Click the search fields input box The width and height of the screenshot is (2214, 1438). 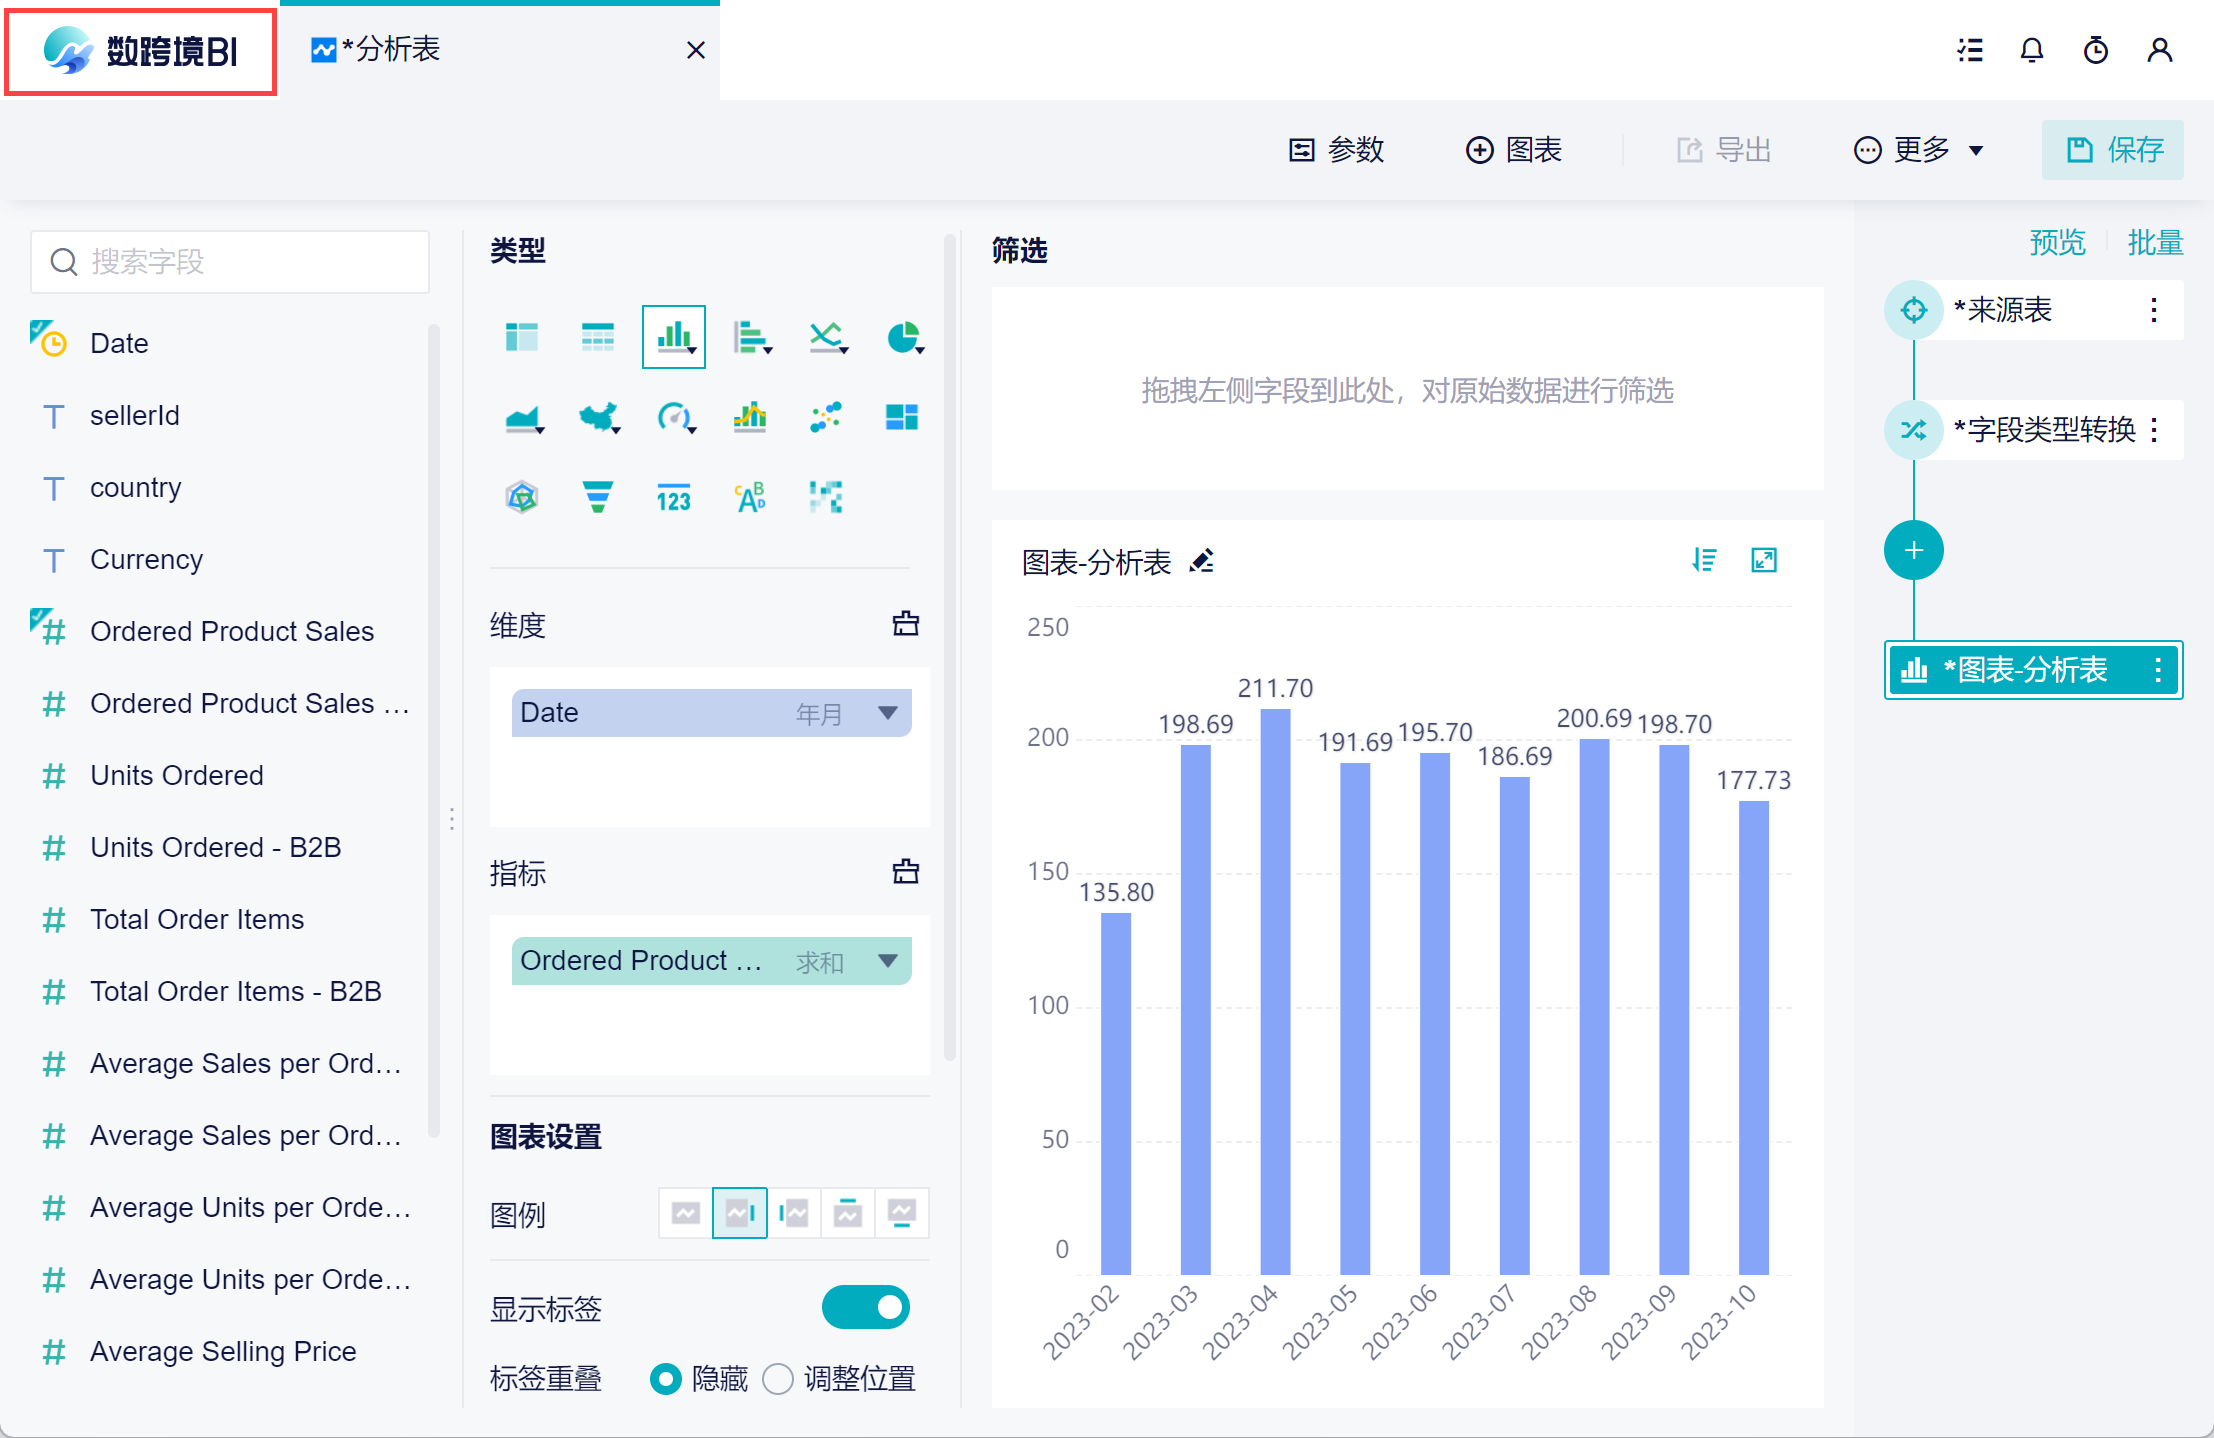(230, 262)
